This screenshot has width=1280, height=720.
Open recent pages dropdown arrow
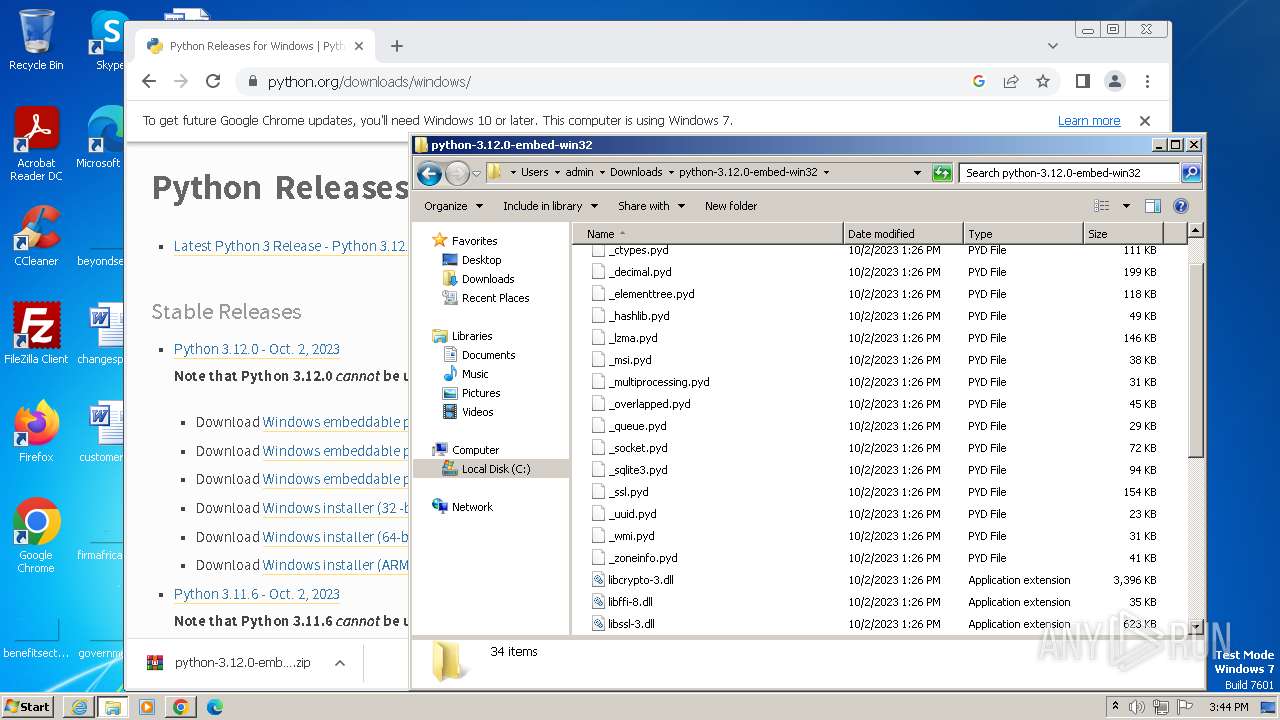click(x=476, y=173)
